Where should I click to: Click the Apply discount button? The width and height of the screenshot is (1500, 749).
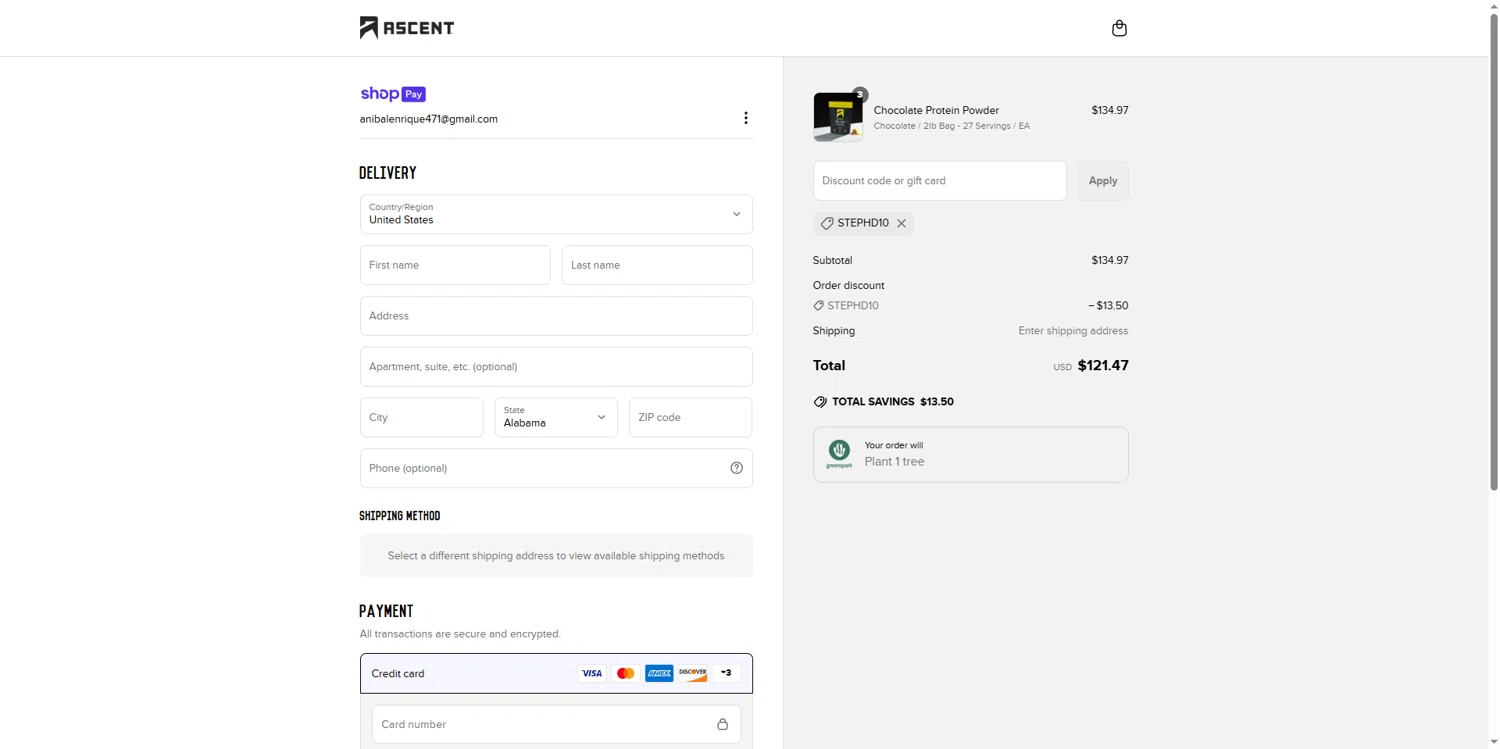(x=1103, y=181)
